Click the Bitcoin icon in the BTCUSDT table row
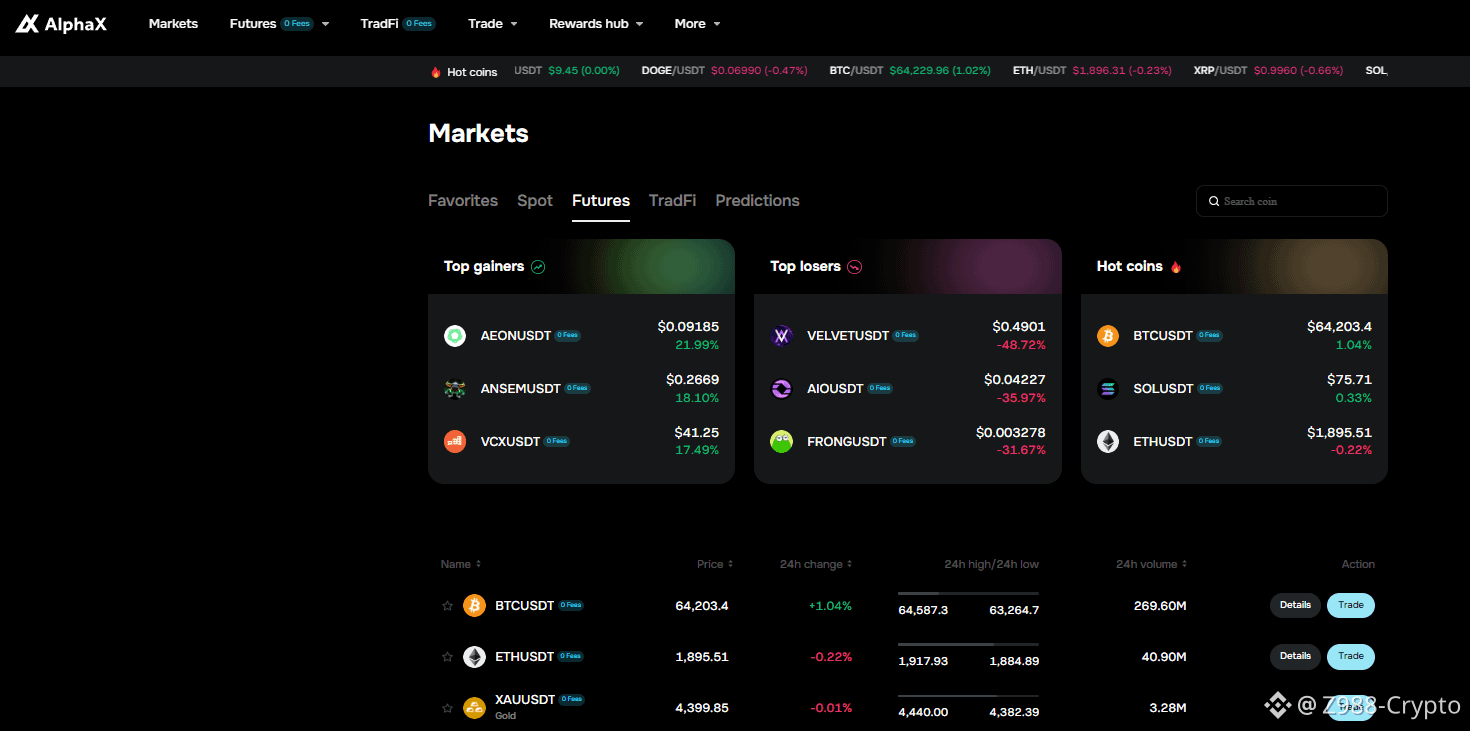1470x731 pixels. (x=474, y=605)
